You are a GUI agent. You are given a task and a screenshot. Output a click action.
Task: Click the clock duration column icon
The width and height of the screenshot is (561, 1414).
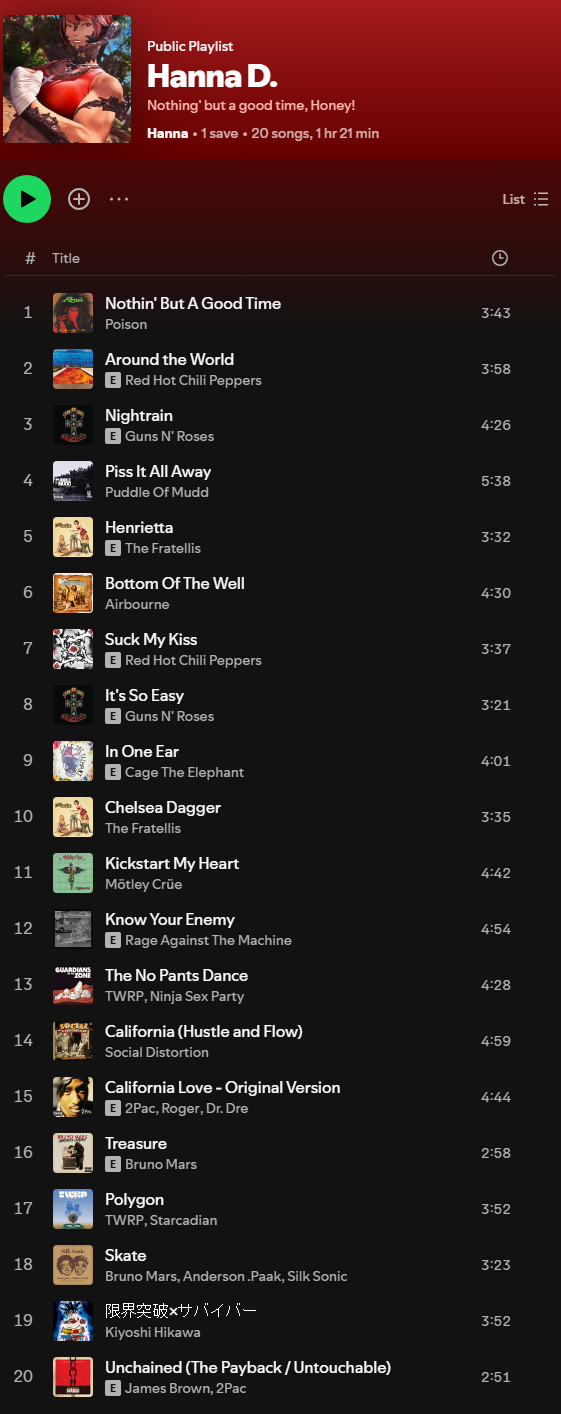(500, 258)
